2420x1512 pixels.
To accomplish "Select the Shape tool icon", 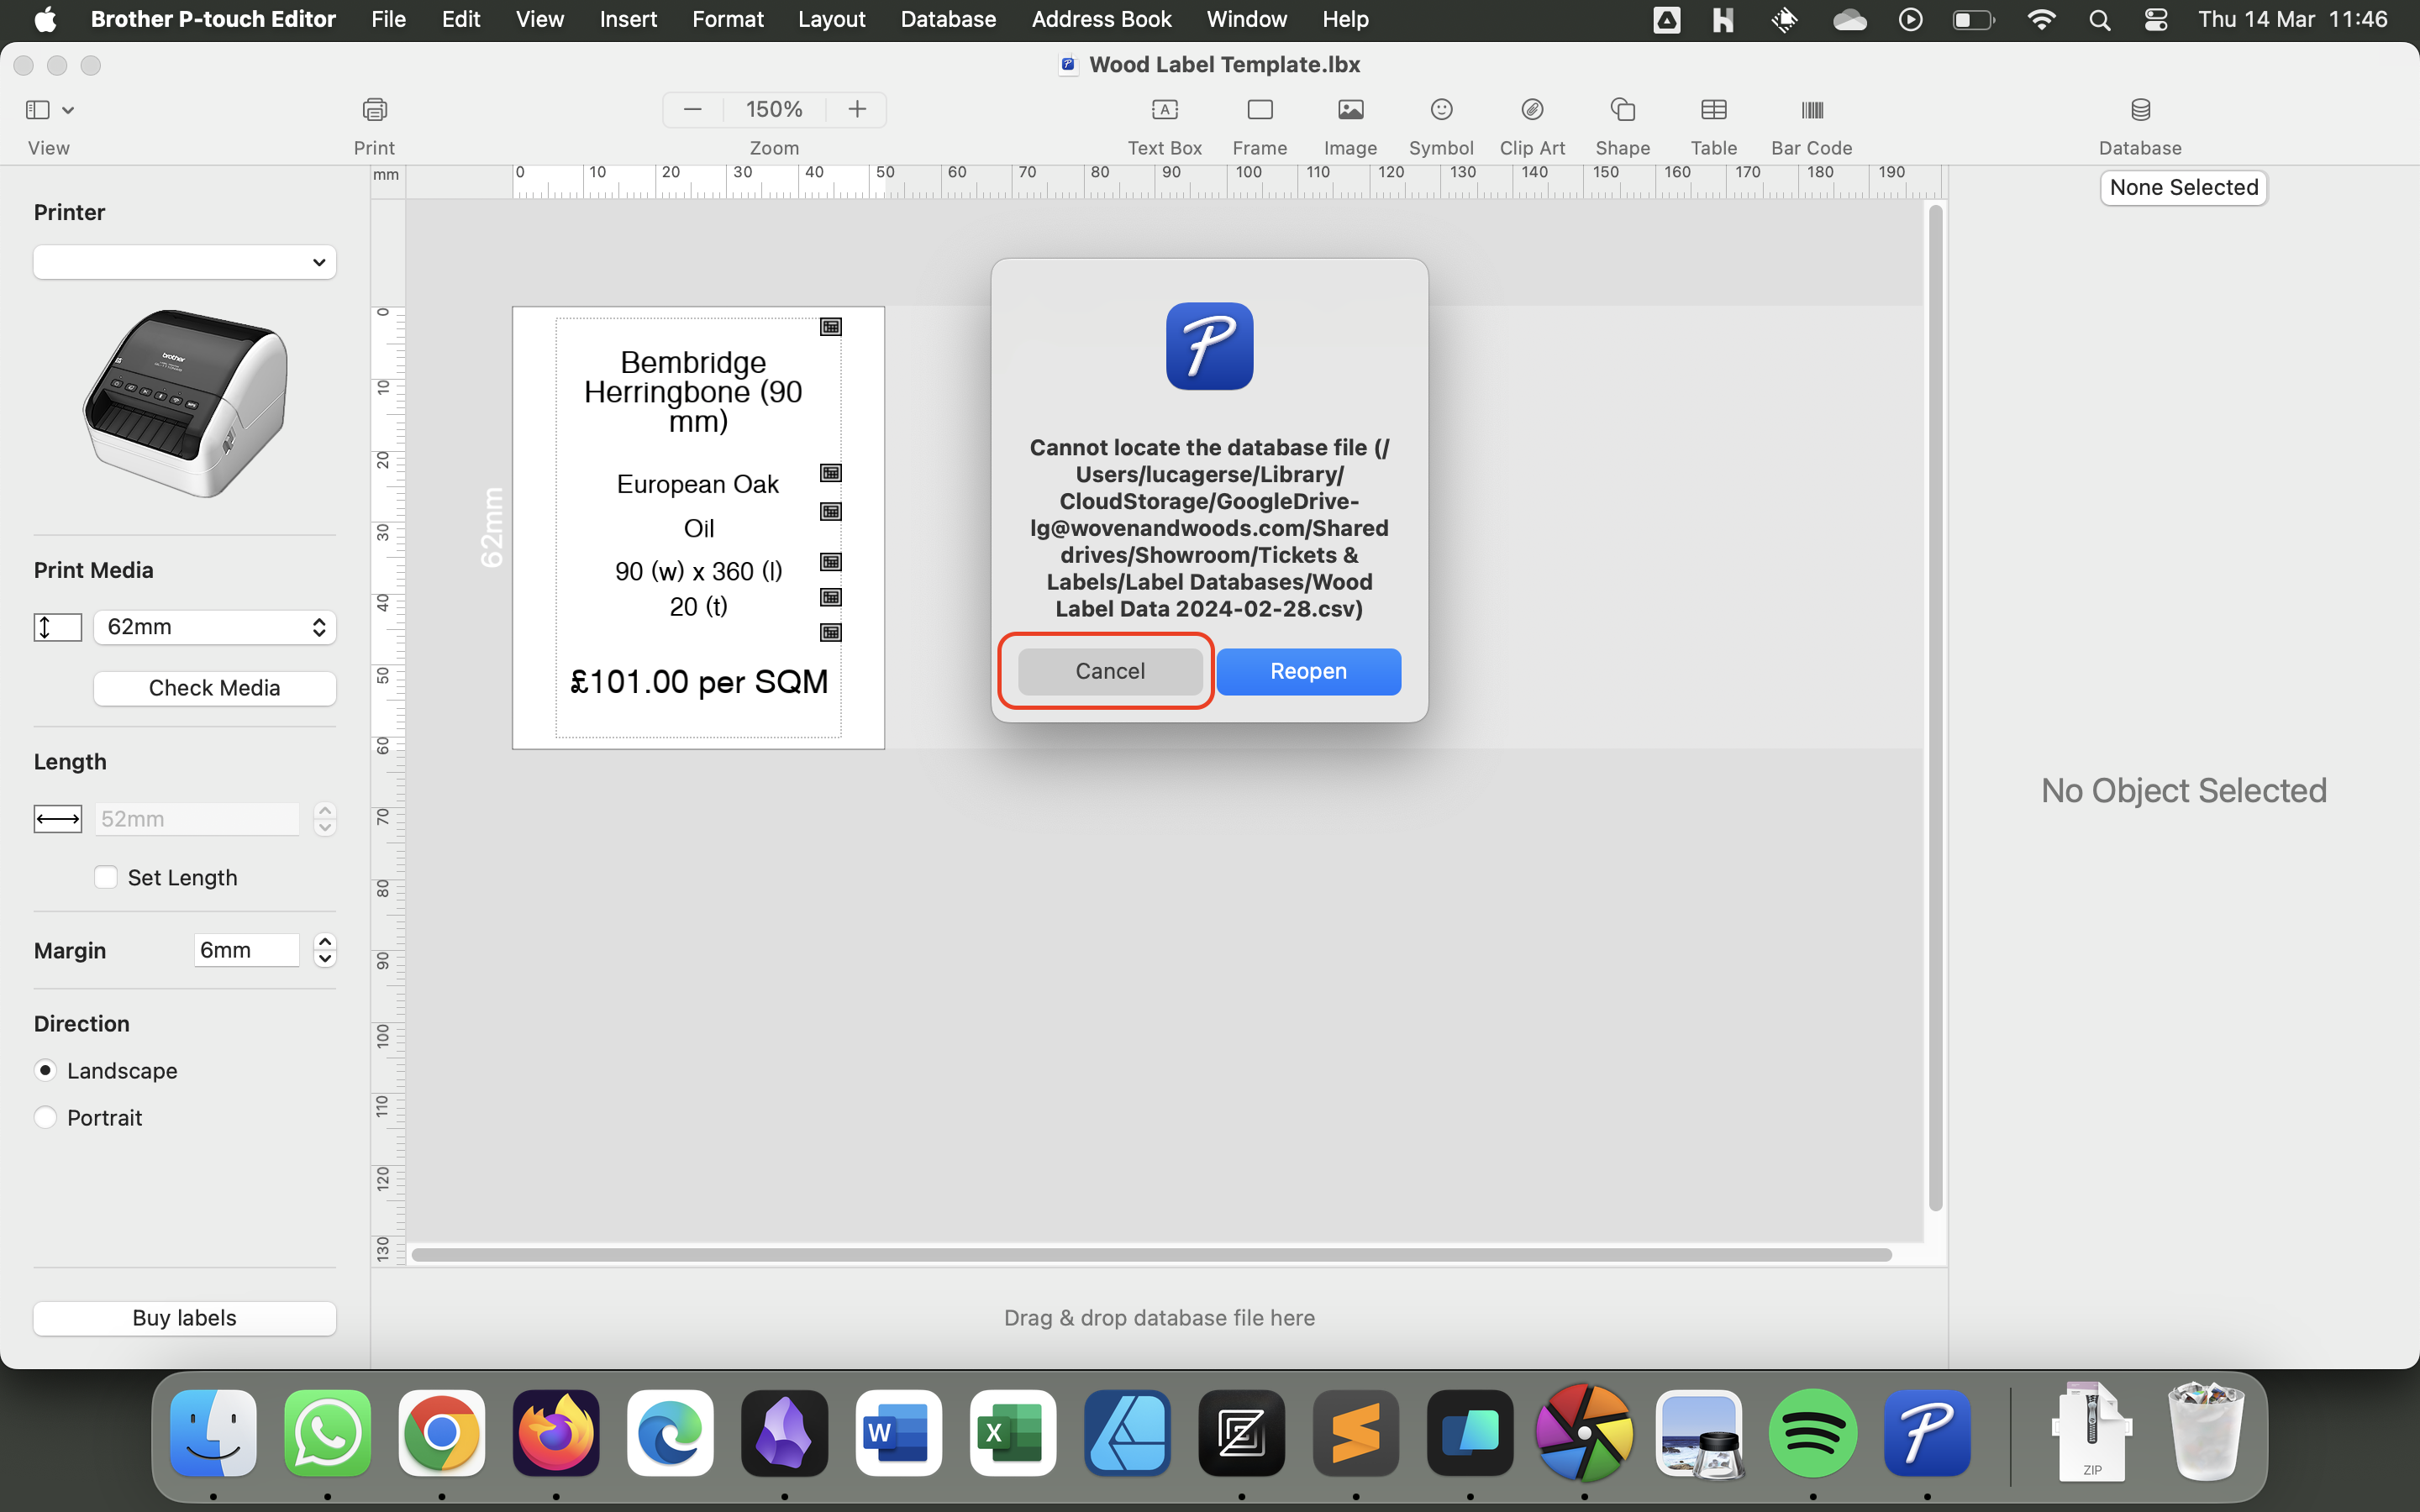I will coord(1622,110).
